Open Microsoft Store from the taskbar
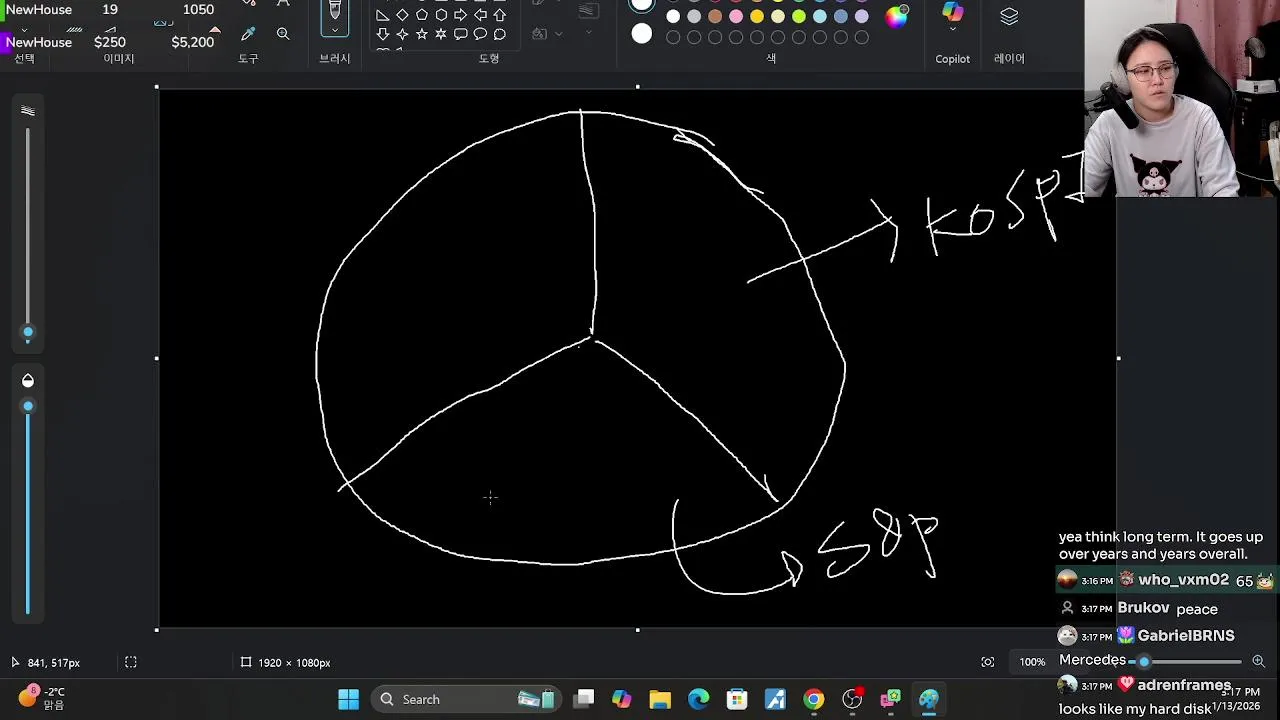Screen dimensions: 1280x720 coord(737,699)
